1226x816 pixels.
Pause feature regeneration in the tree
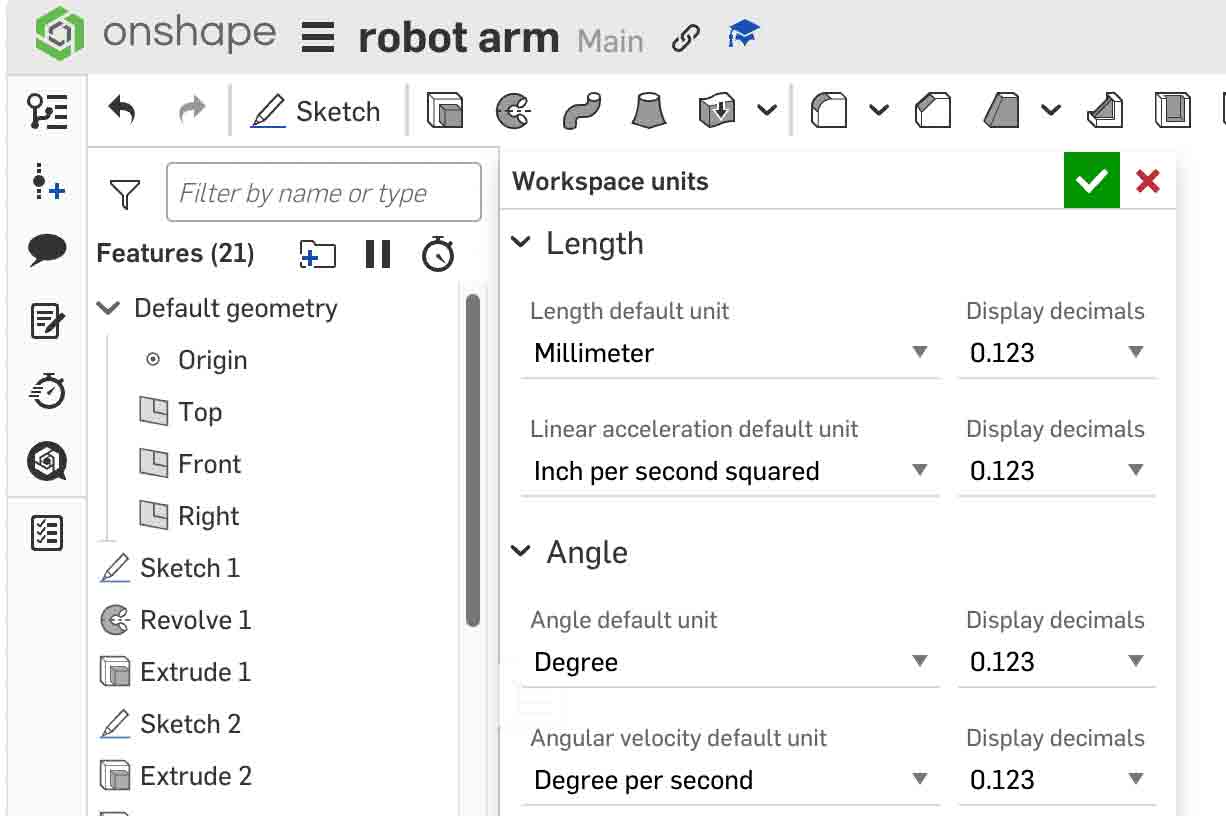(x=377, y=254)
